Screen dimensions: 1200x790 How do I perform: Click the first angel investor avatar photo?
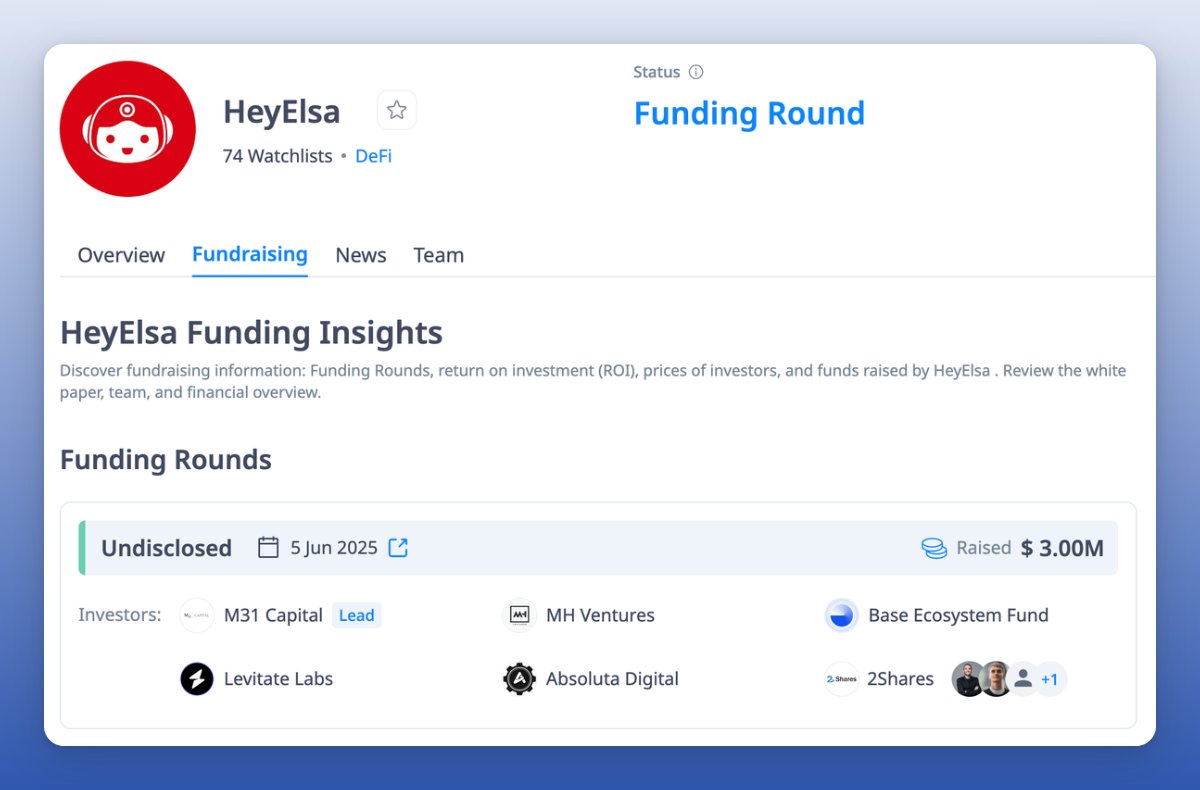click(967, 679)
